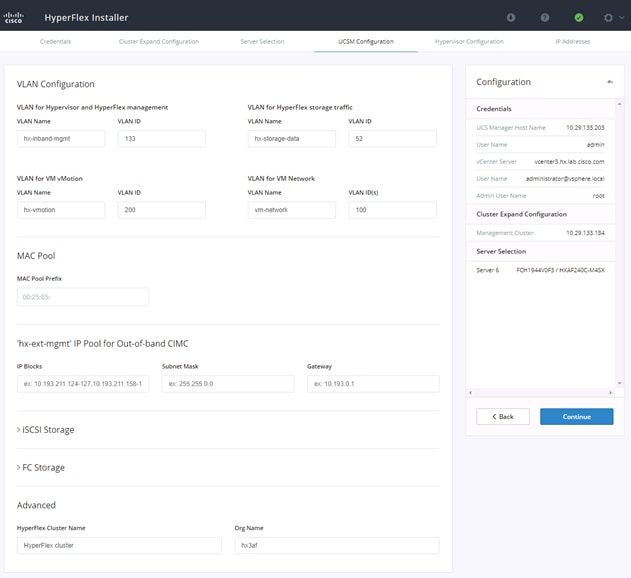Select the UCSM Configuration tab
This screenshot has height=578, width=631.
(366, 41)
